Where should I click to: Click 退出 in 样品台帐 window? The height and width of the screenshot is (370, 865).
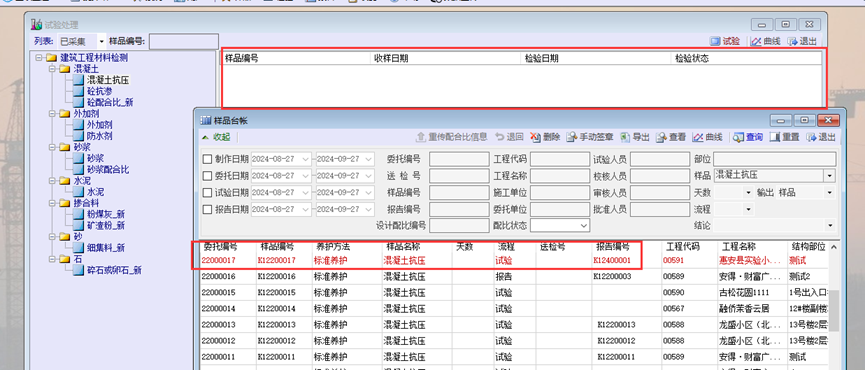pos(821,137)
